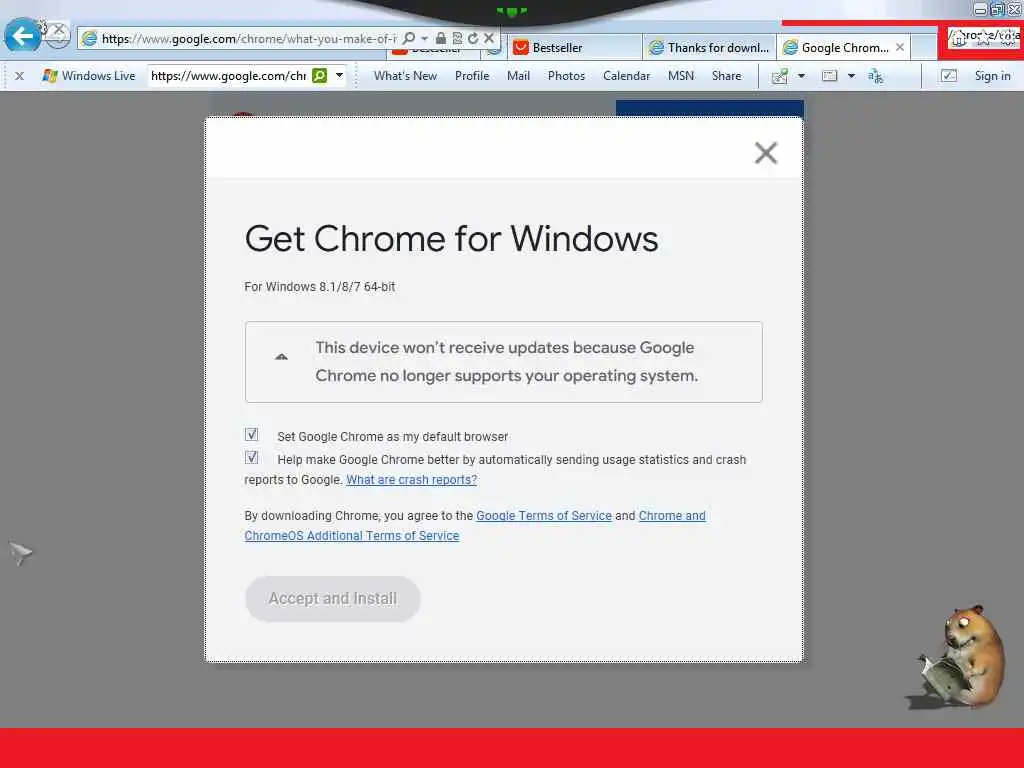Open Google Terms of Service link
This screenshot has height=768, width=1024.
pos(544,515)
